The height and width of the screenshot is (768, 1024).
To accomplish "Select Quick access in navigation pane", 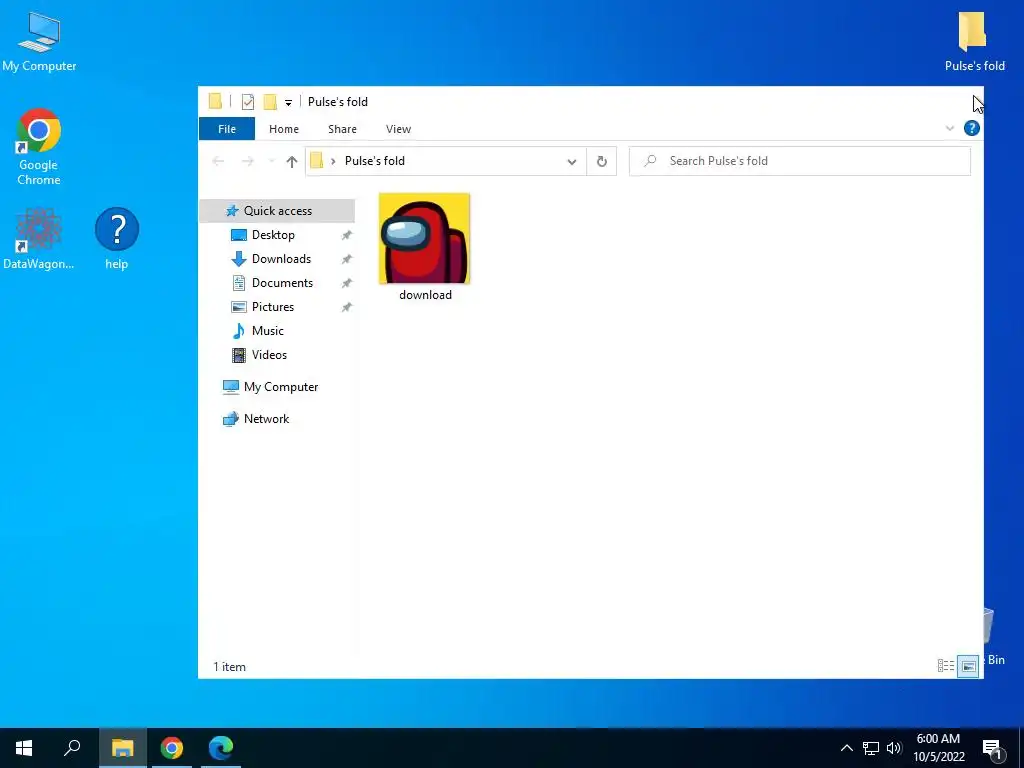I will tap(278, 211).
